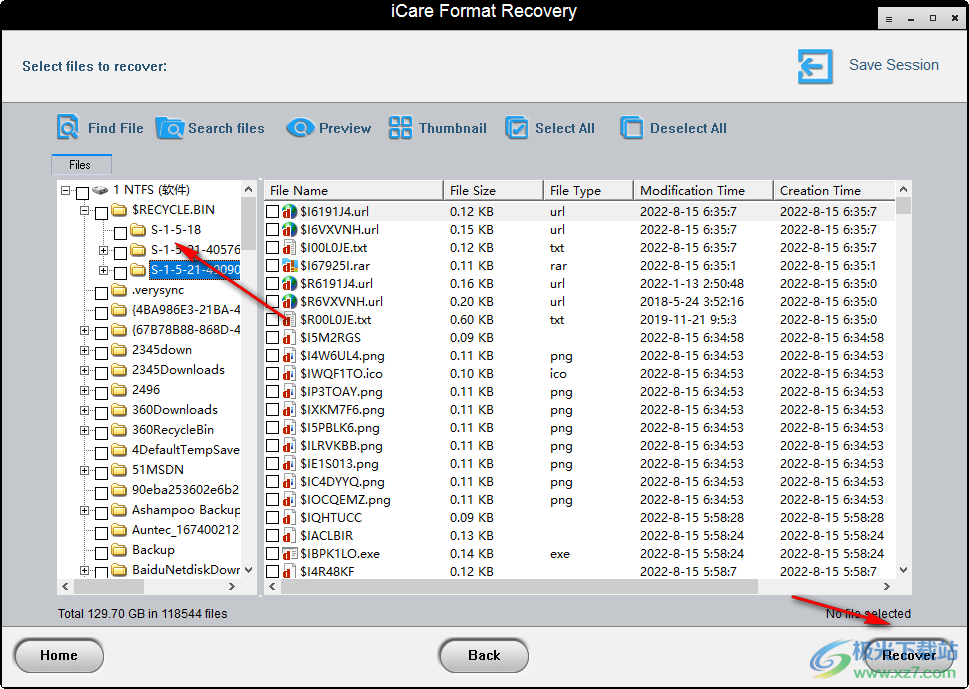Screen dimensions: 969x689
Task: Click the $I4W6UL4.png file icon
Action: coord(289,356)
